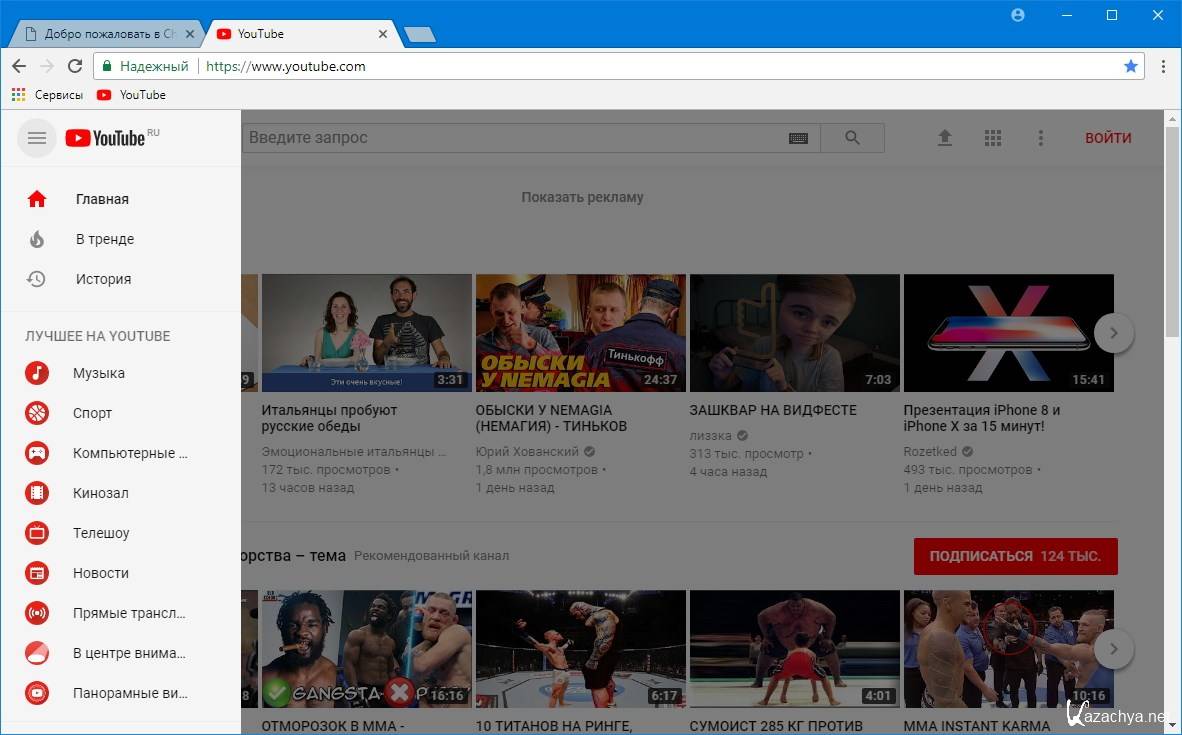Open Chrome's three-dot browser menu
Viewport: 1182px width, 735px height.
[x=1163, y=66]
